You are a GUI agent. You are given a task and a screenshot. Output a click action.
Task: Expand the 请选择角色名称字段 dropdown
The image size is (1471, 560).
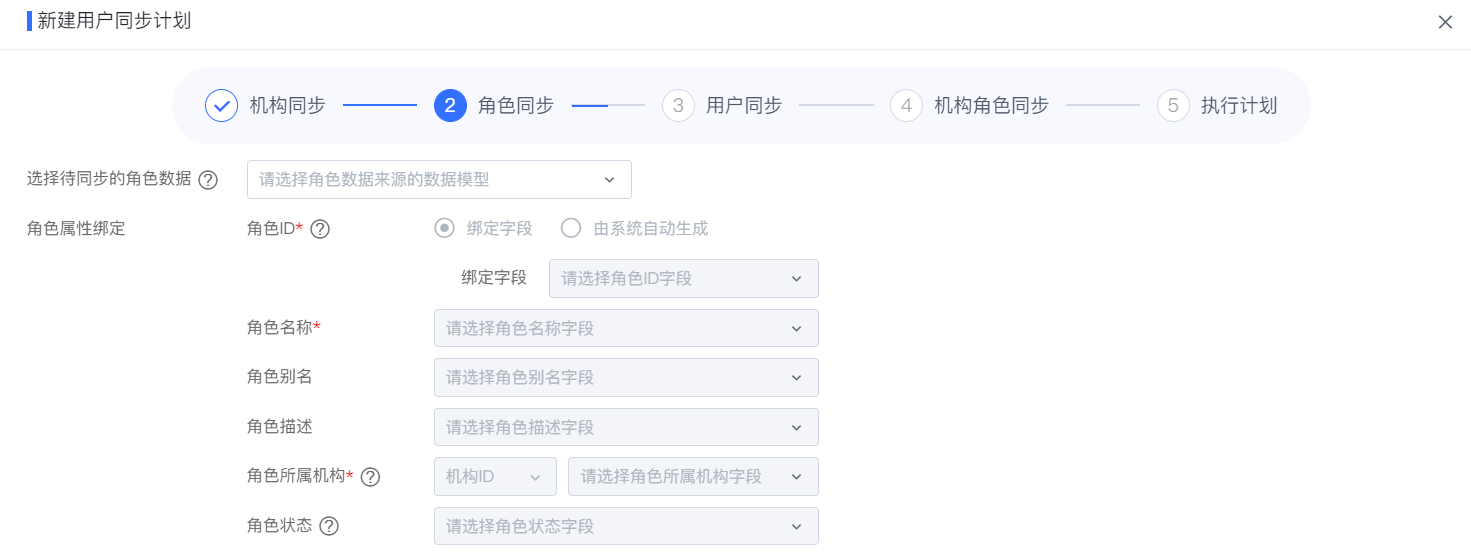pyautogui.click(x=626, y=328)
